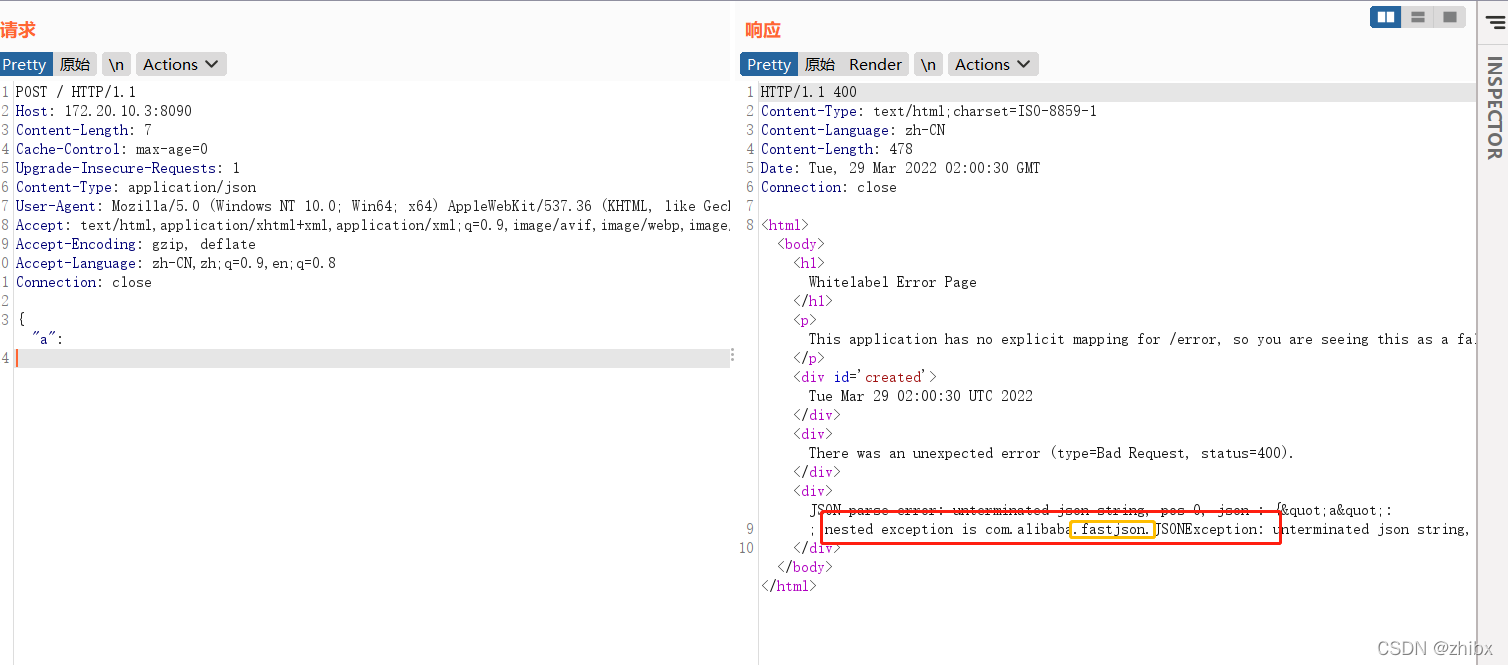Open Actions dropdown in request panel

[x=181, y=64]
